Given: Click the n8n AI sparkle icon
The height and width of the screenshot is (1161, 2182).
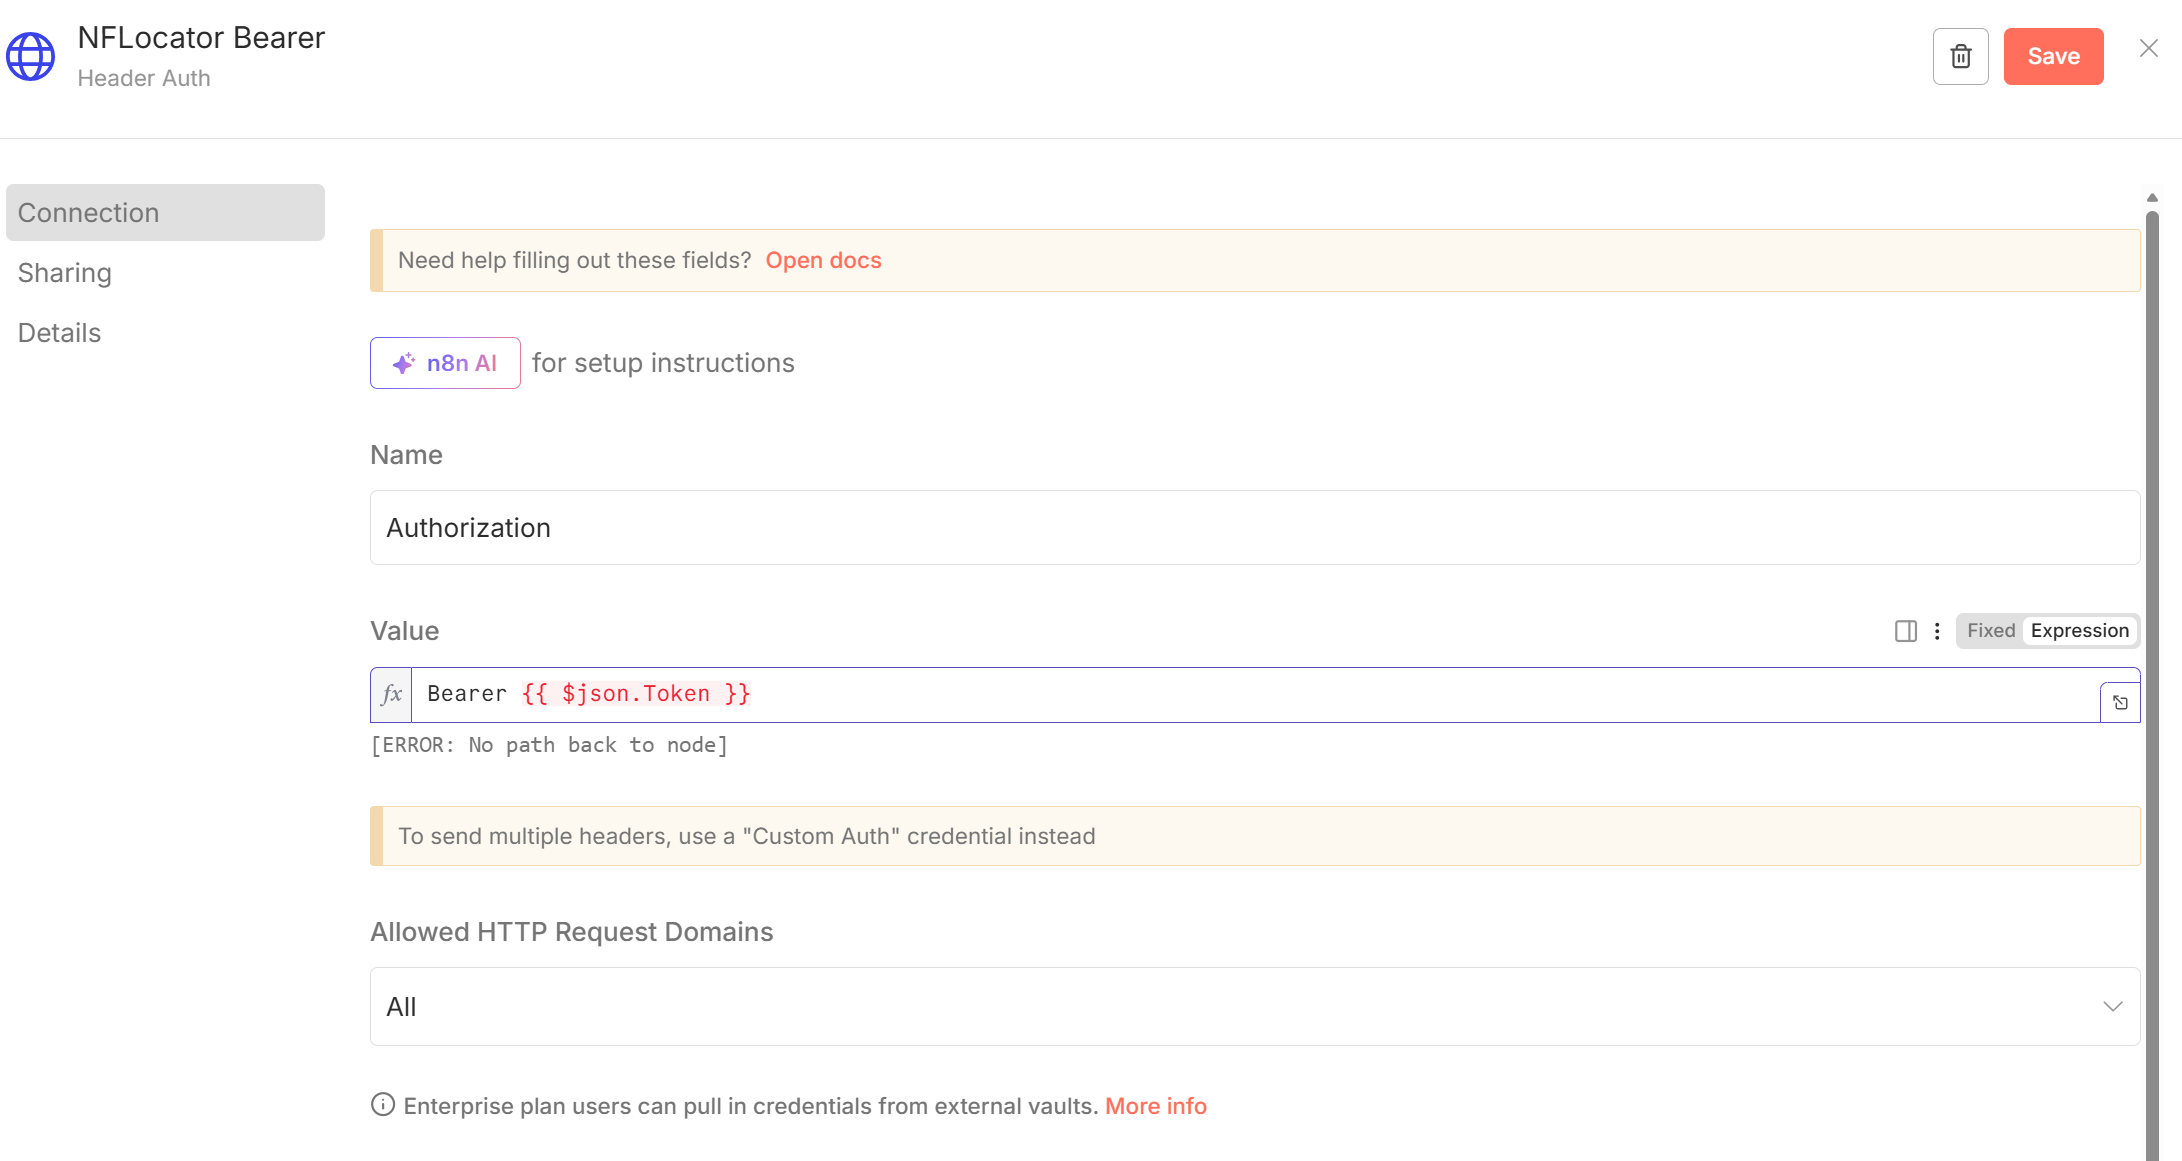Looking at the screenshot, I should click(x=404, y=363).
